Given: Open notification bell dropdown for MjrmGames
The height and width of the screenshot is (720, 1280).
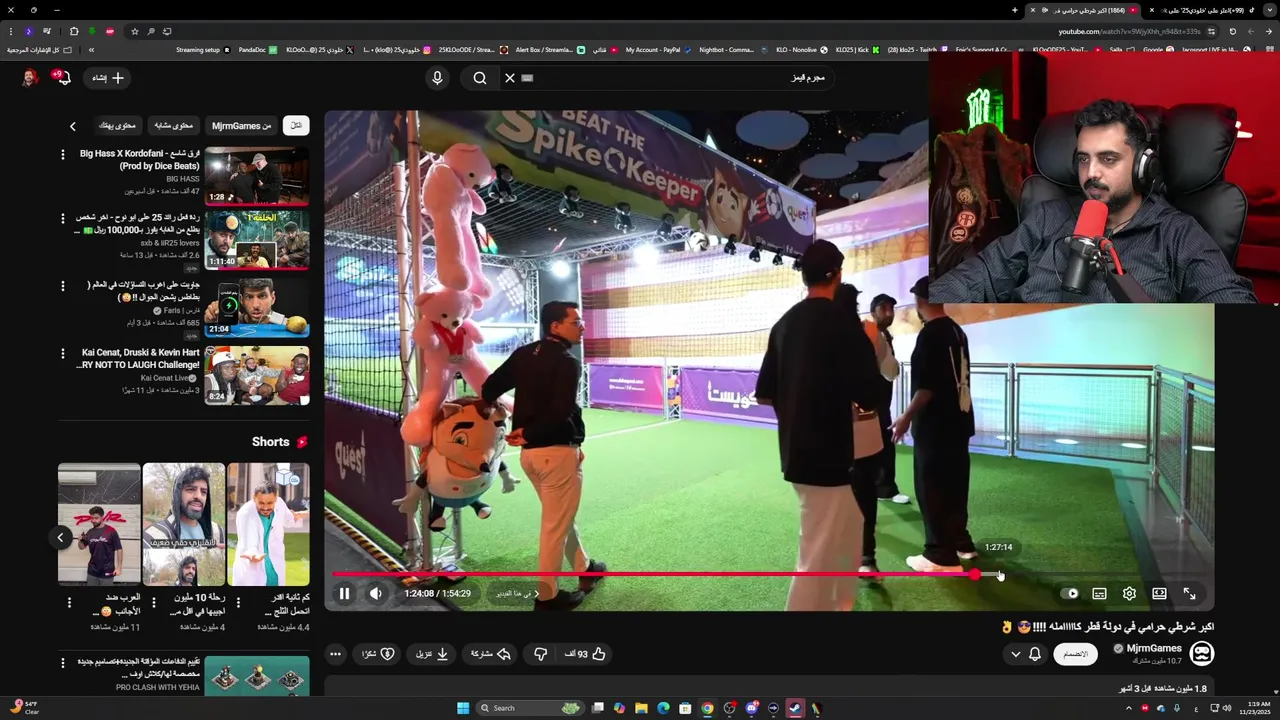Looking at the screenshot, I should point(1026,654).
